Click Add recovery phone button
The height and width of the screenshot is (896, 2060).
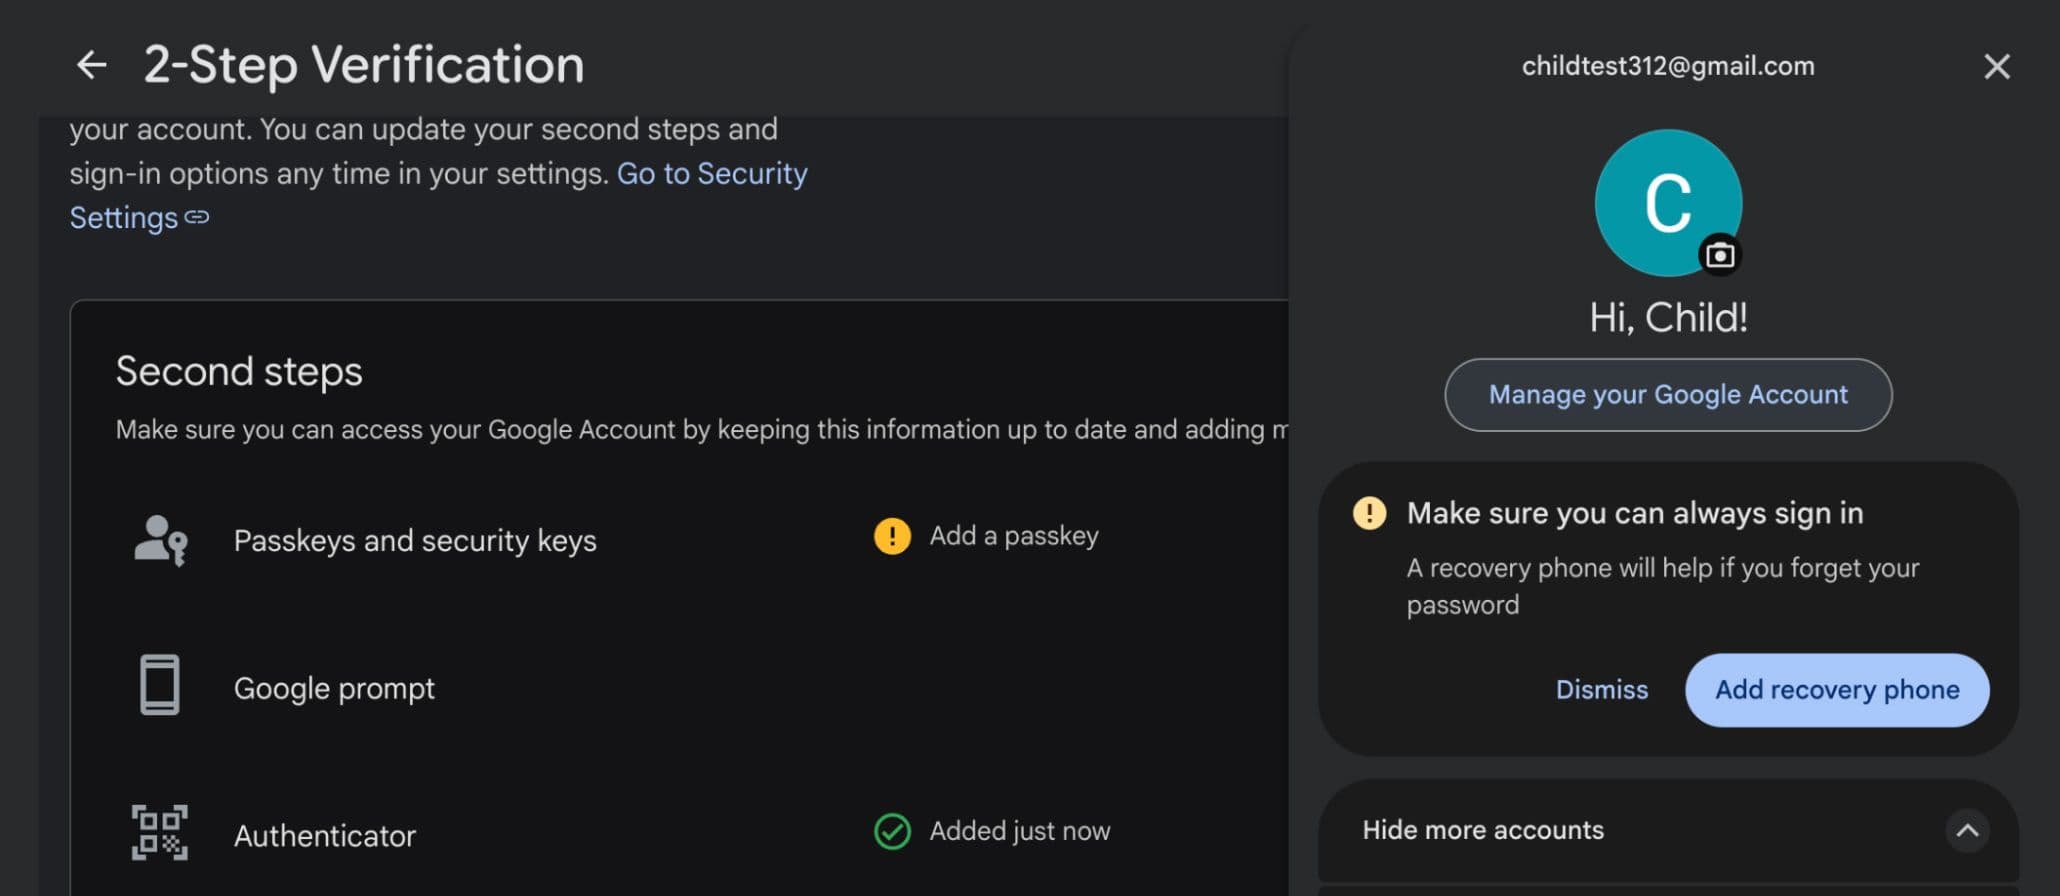pos(1837,690)
